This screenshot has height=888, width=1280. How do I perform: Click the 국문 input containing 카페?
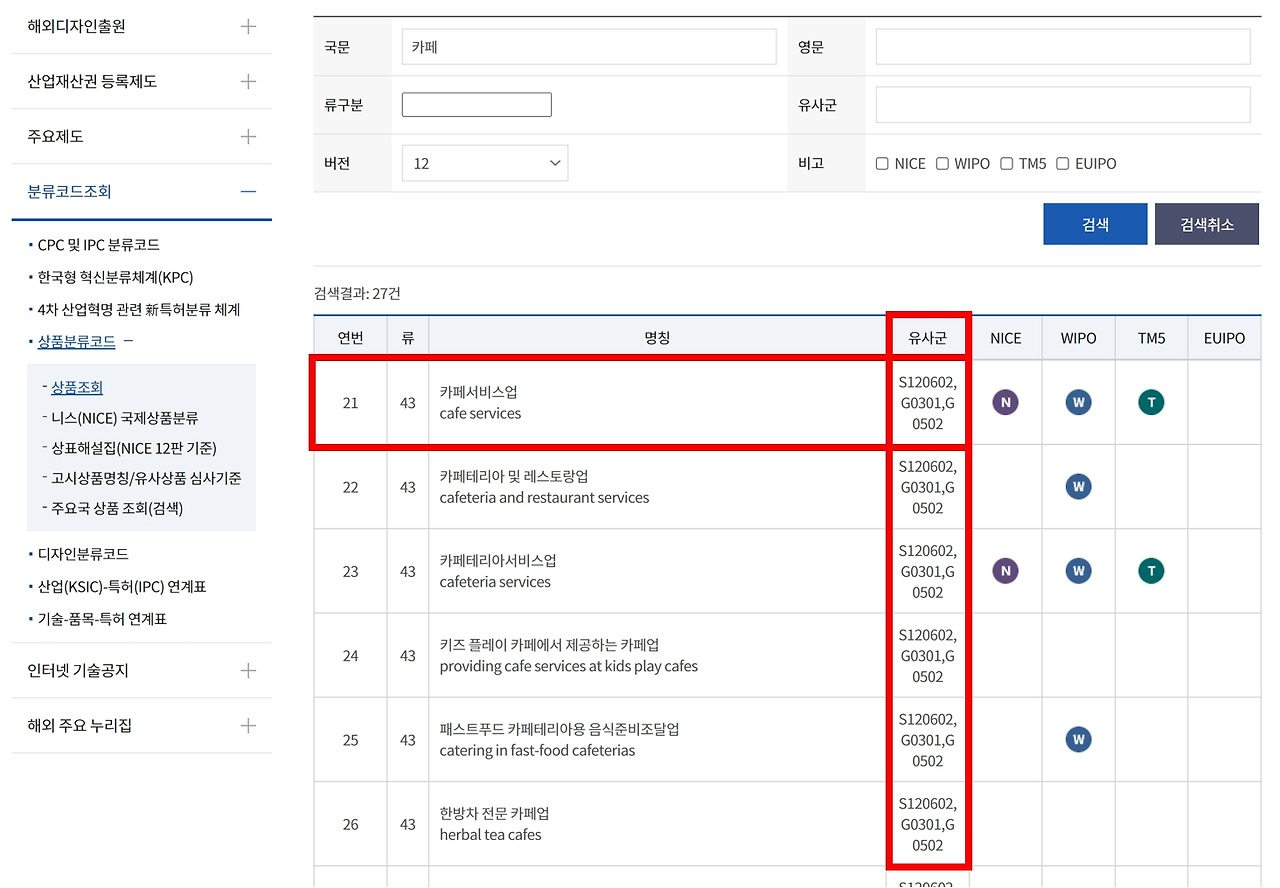pyautogui.click(x=589, y=47)
